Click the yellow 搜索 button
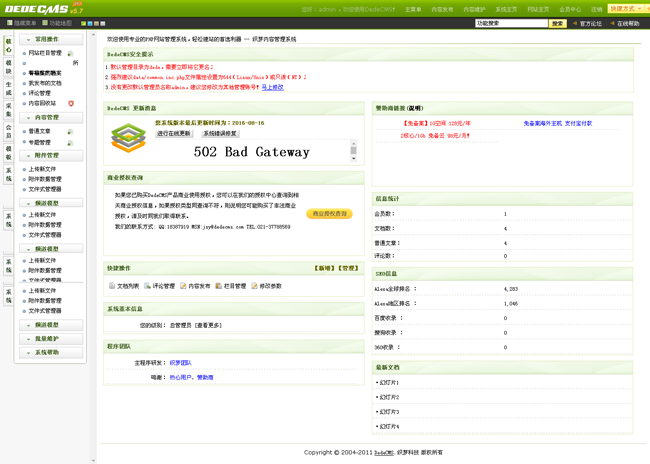 click(558, 24)
